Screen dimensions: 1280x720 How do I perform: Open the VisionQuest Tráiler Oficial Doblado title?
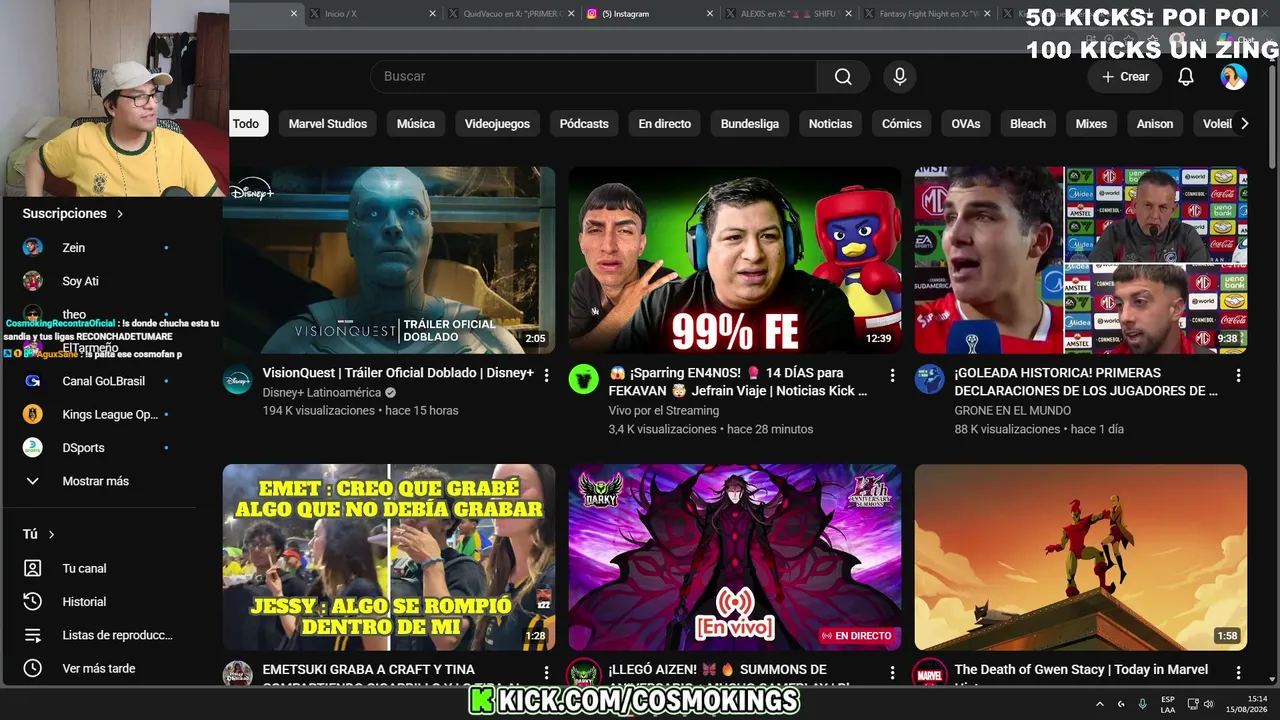pyautogui.click(x=398, y=373)
